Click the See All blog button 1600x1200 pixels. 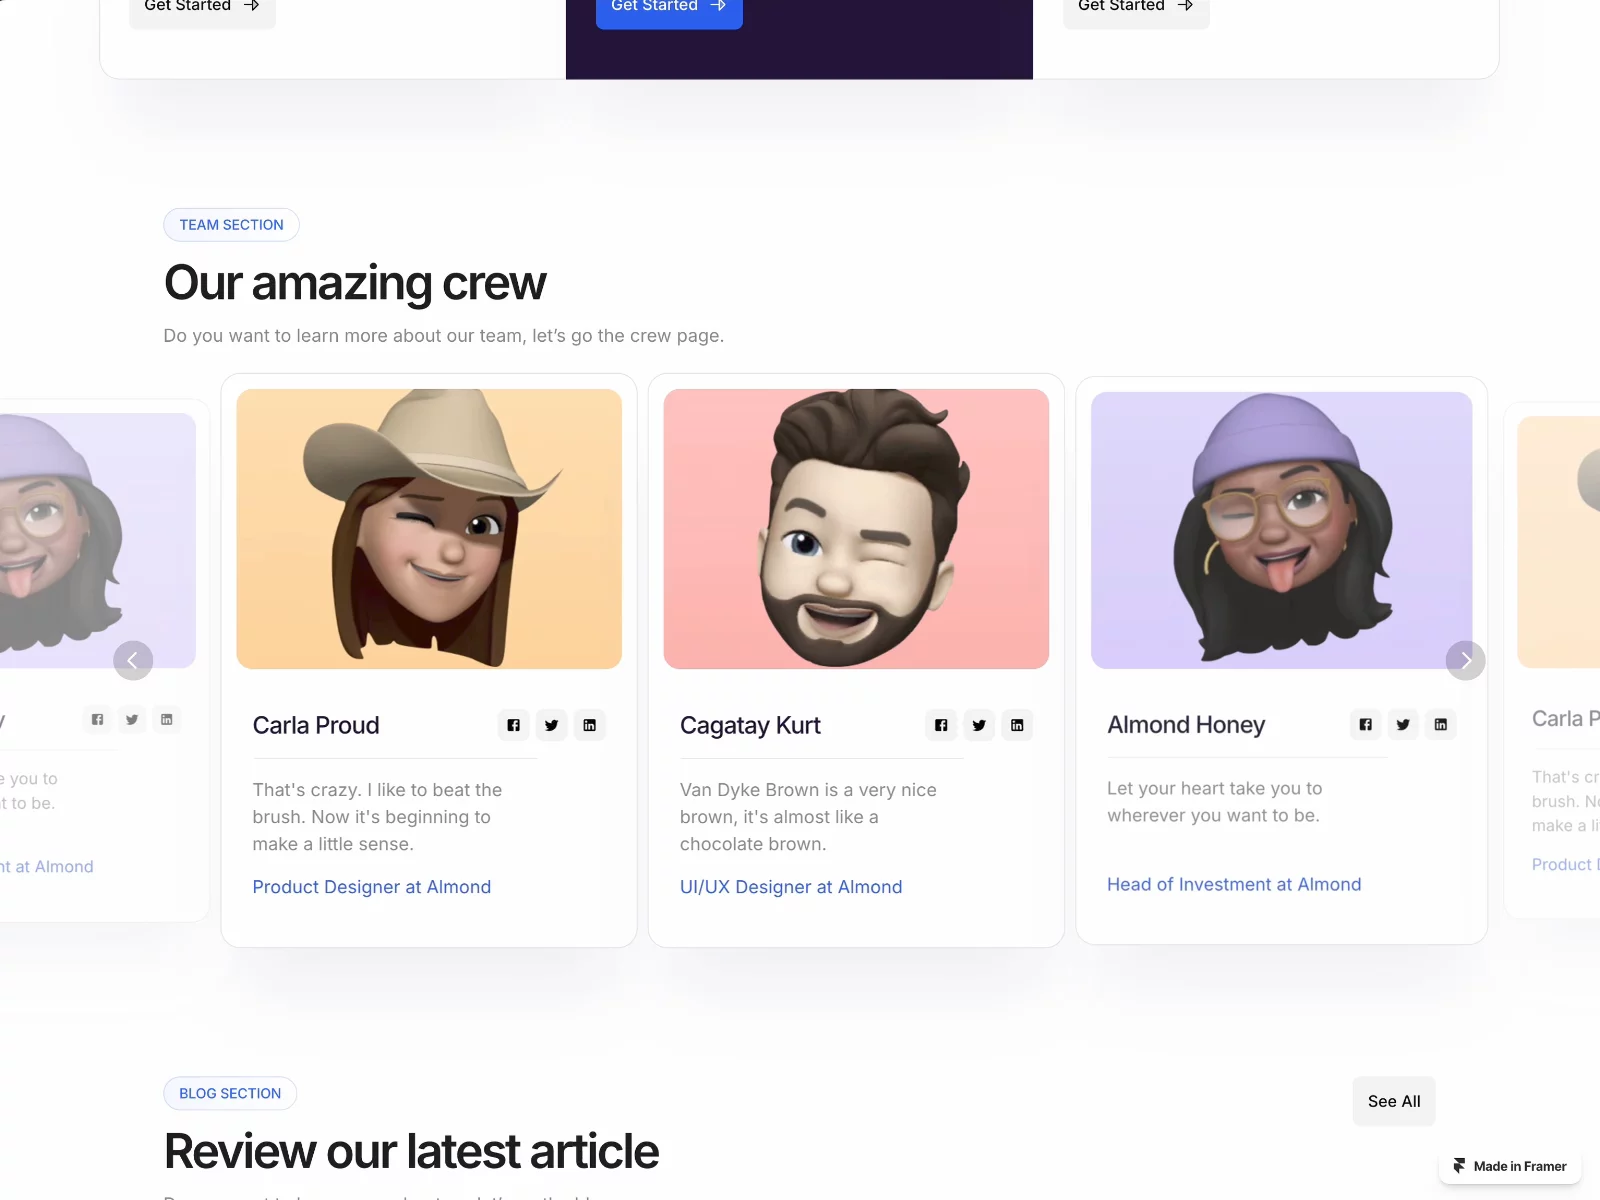tap(1394, 1101)
